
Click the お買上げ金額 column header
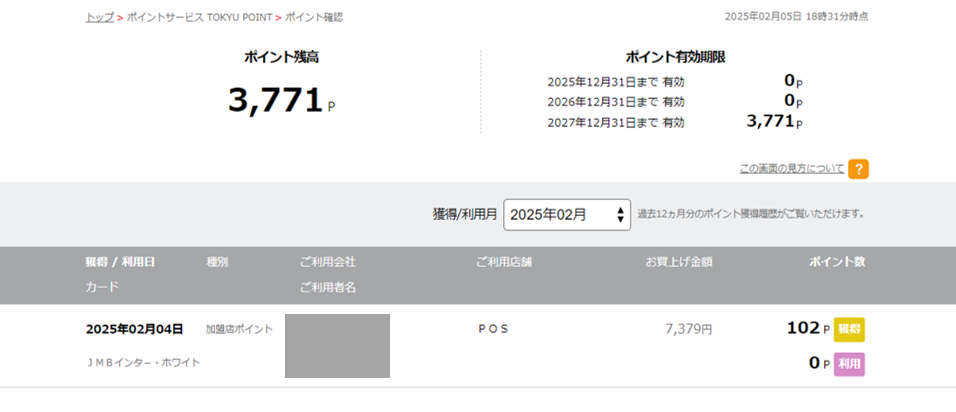679,262
